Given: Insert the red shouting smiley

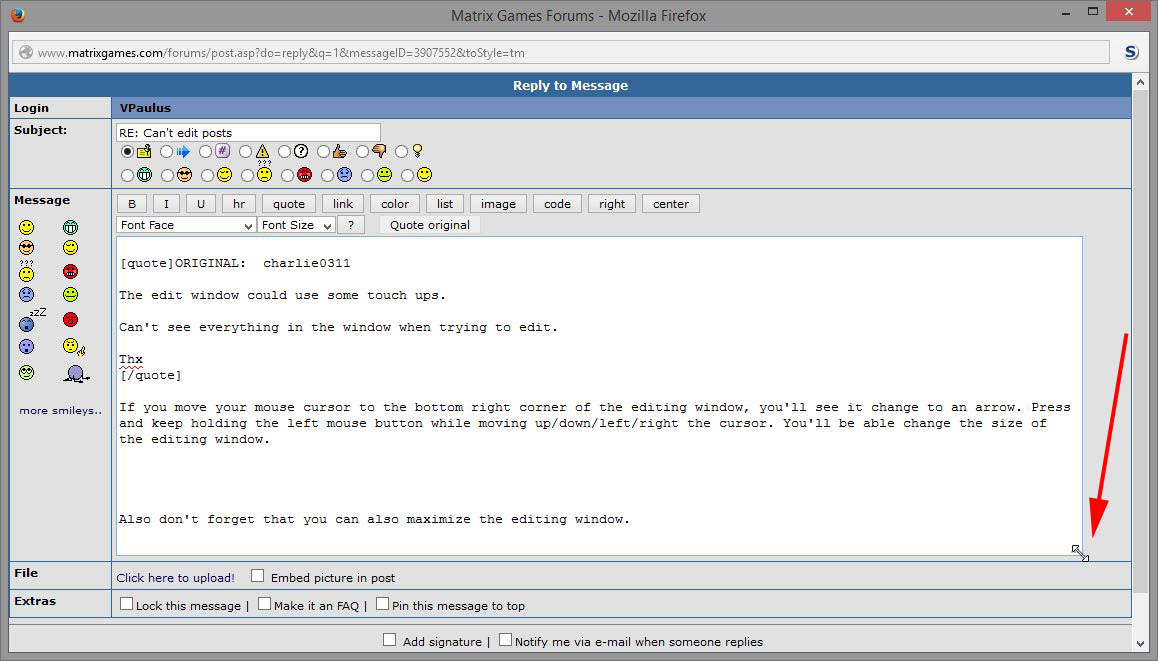Looking at the screenshot, I should coord(70,320).
